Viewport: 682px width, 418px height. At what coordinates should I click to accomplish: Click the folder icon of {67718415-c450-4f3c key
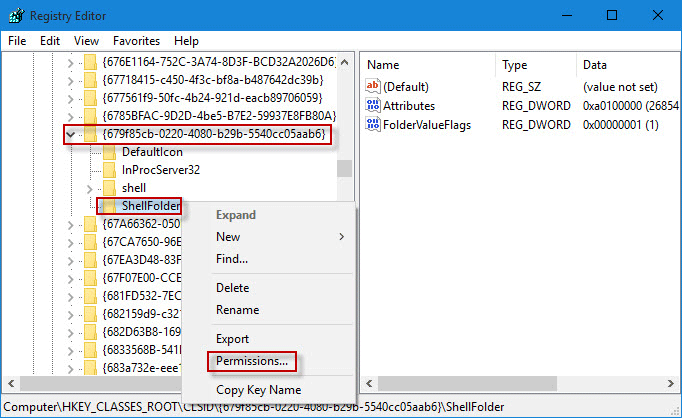pyautogui.click(x=90, y=80)
